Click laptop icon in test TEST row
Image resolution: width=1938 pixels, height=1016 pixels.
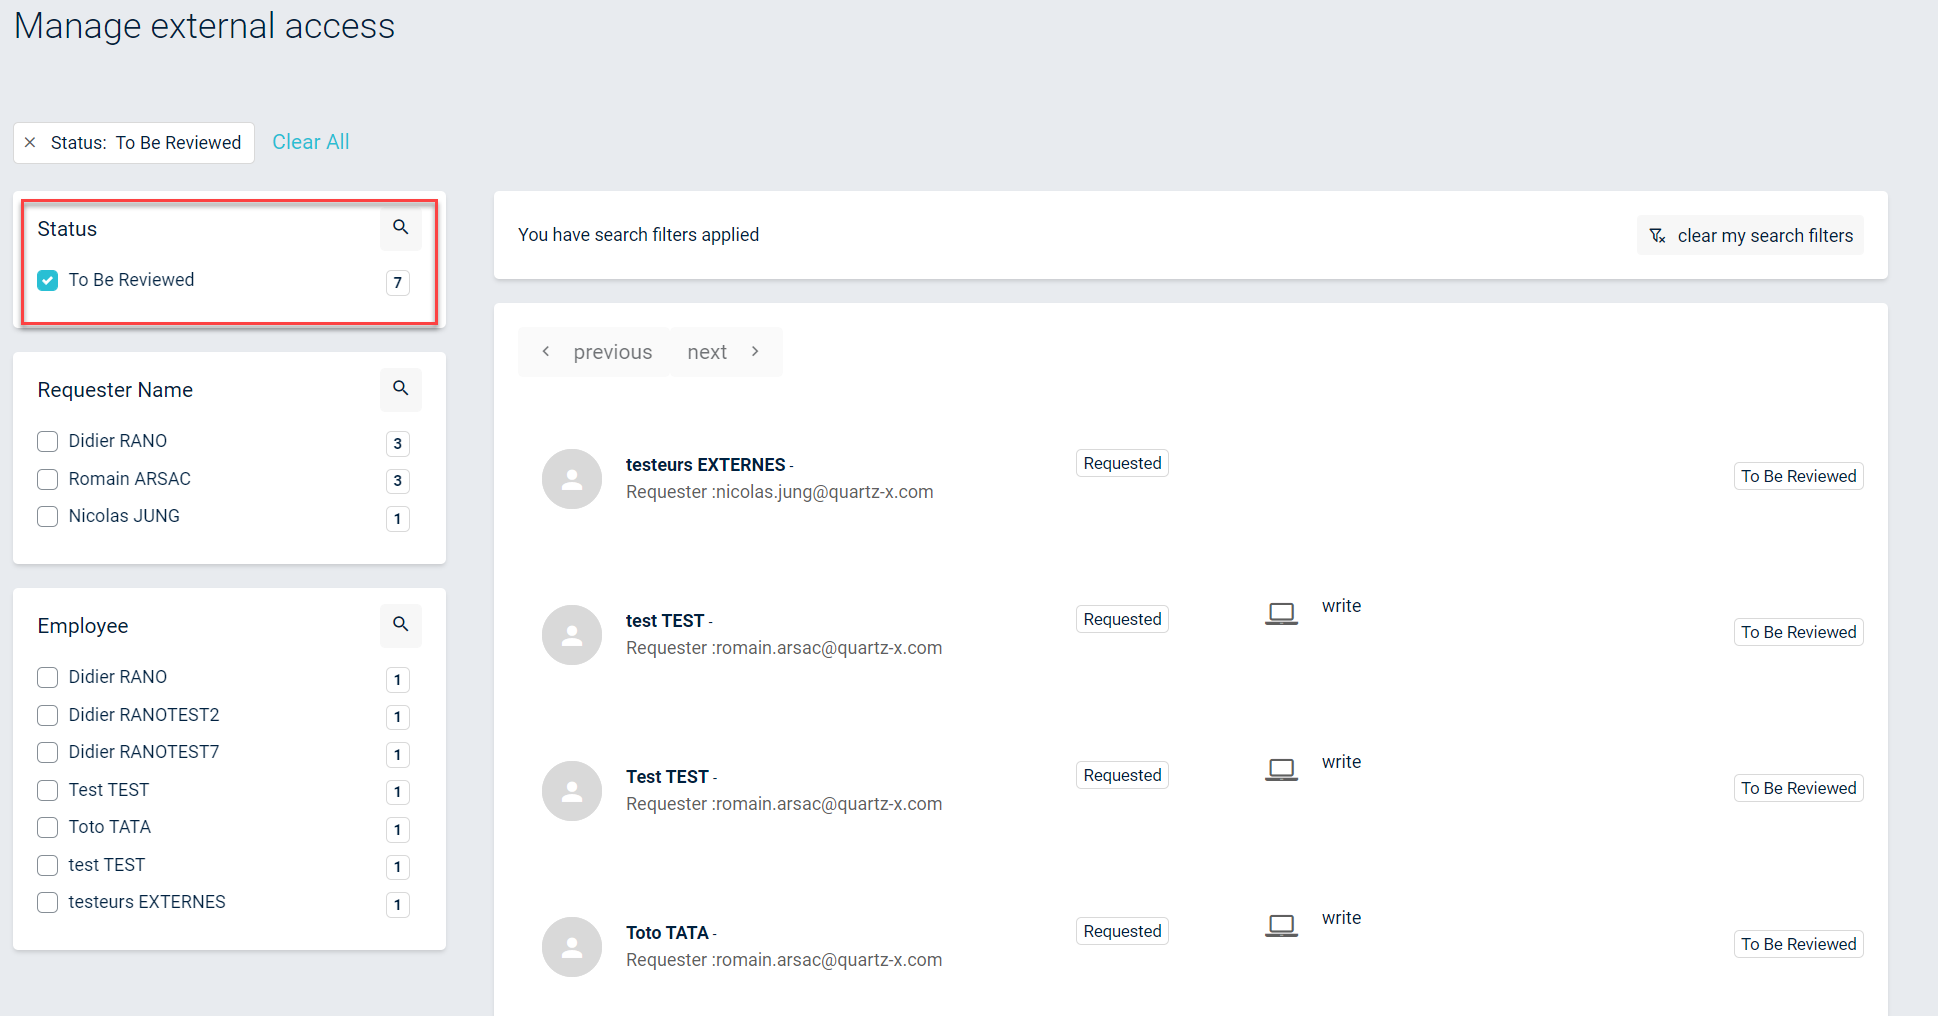click(1281, 613)
